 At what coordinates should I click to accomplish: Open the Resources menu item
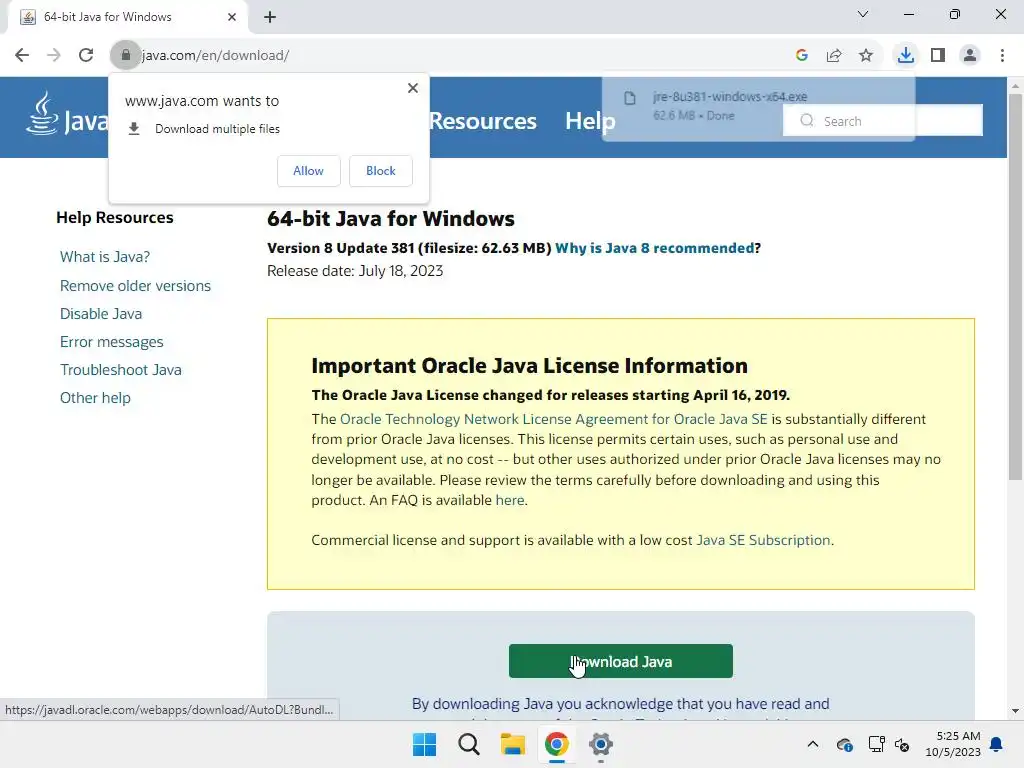click(x=483, y=121)
